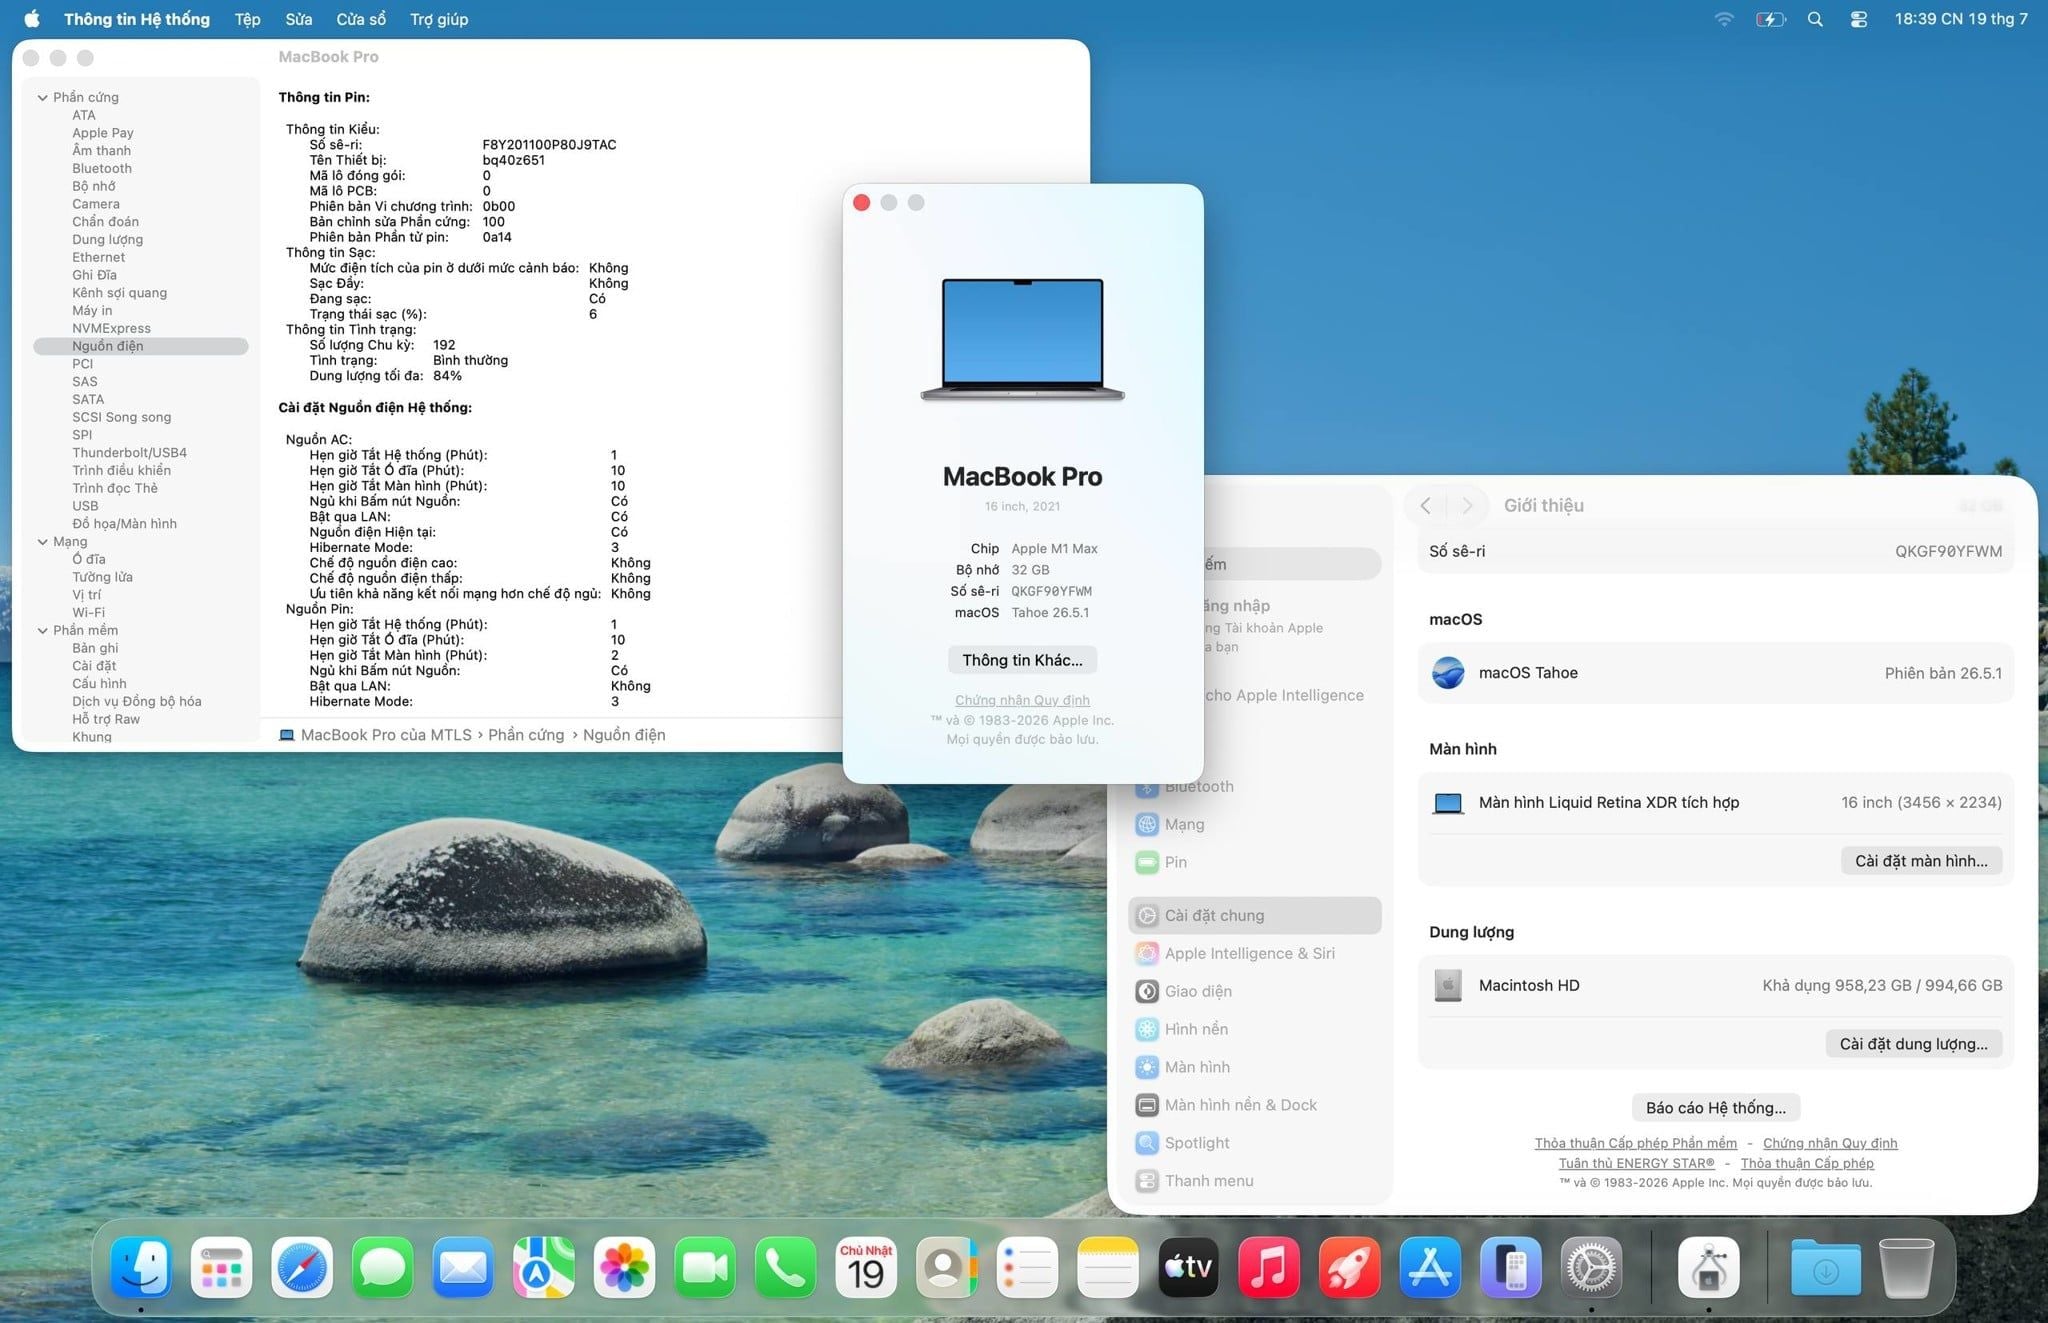This screenshot has height=1323, width=2048.
Task: Open Apple menu in menu bar
Action: pos(31,19)
